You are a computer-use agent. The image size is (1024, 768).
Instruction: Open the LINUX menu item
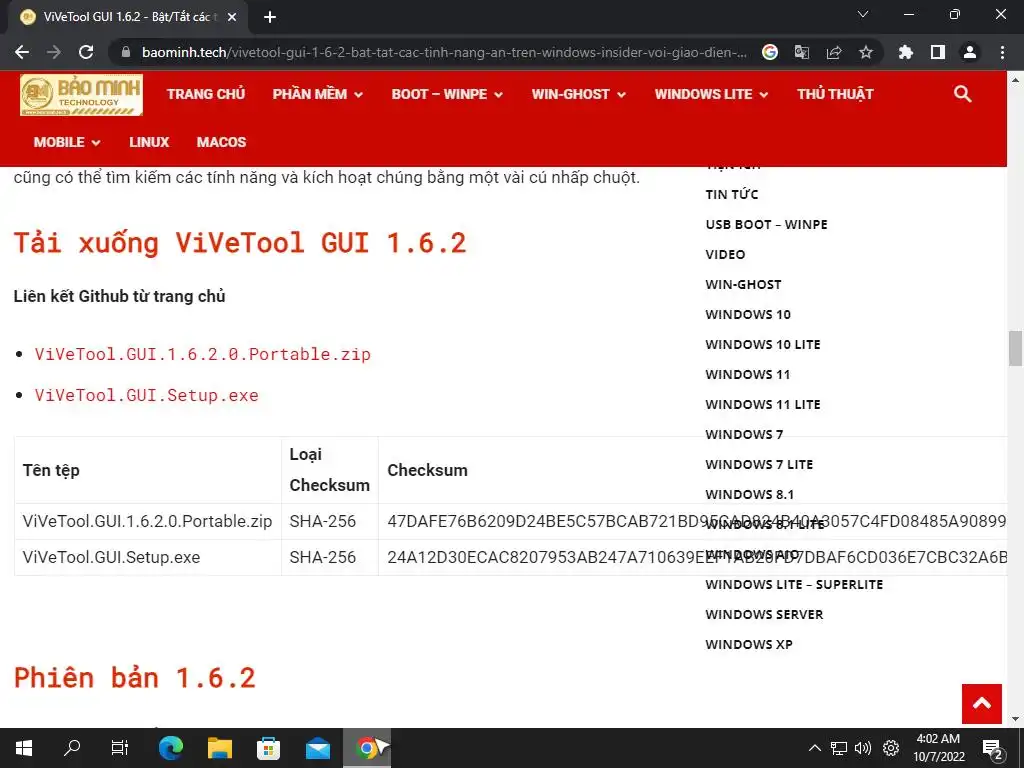point(149,142)
